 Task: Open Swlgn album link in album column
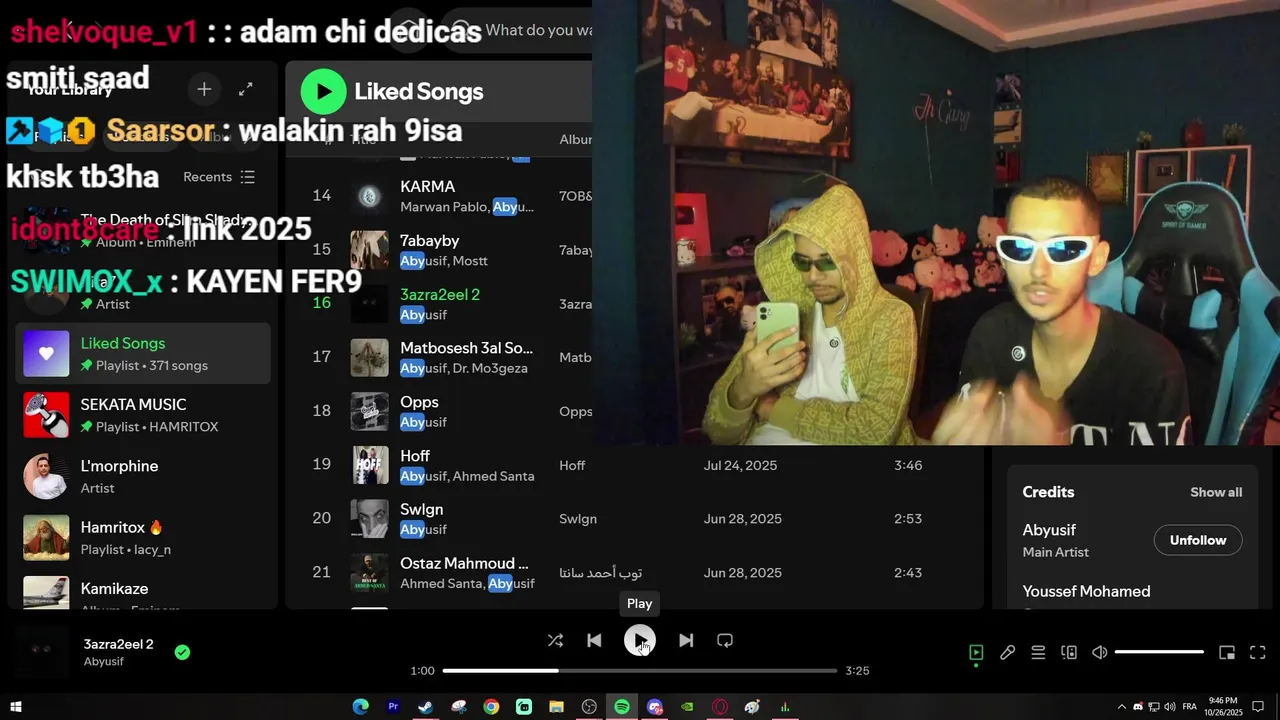point(578,519)
